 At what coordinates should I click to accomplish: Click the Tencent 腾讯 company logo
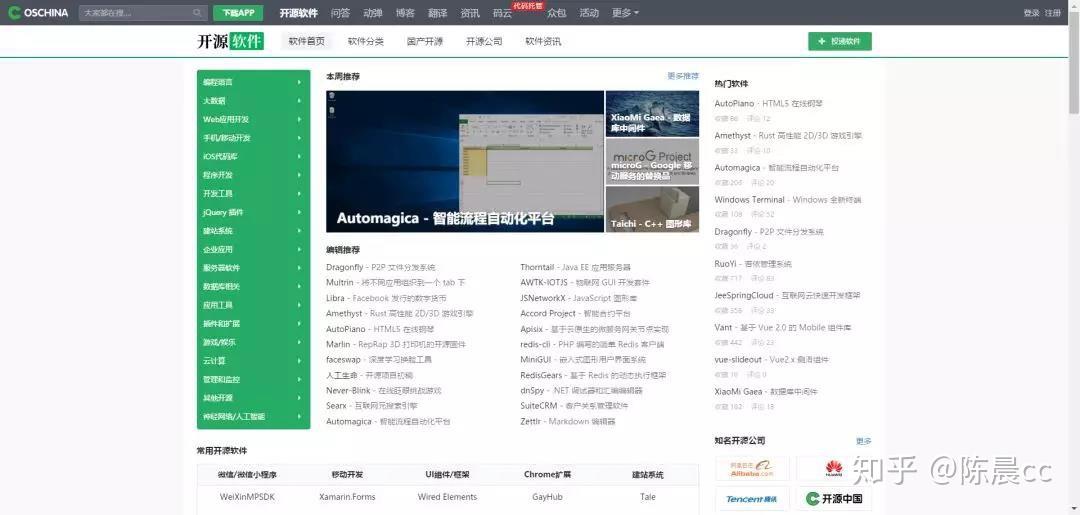751,498
